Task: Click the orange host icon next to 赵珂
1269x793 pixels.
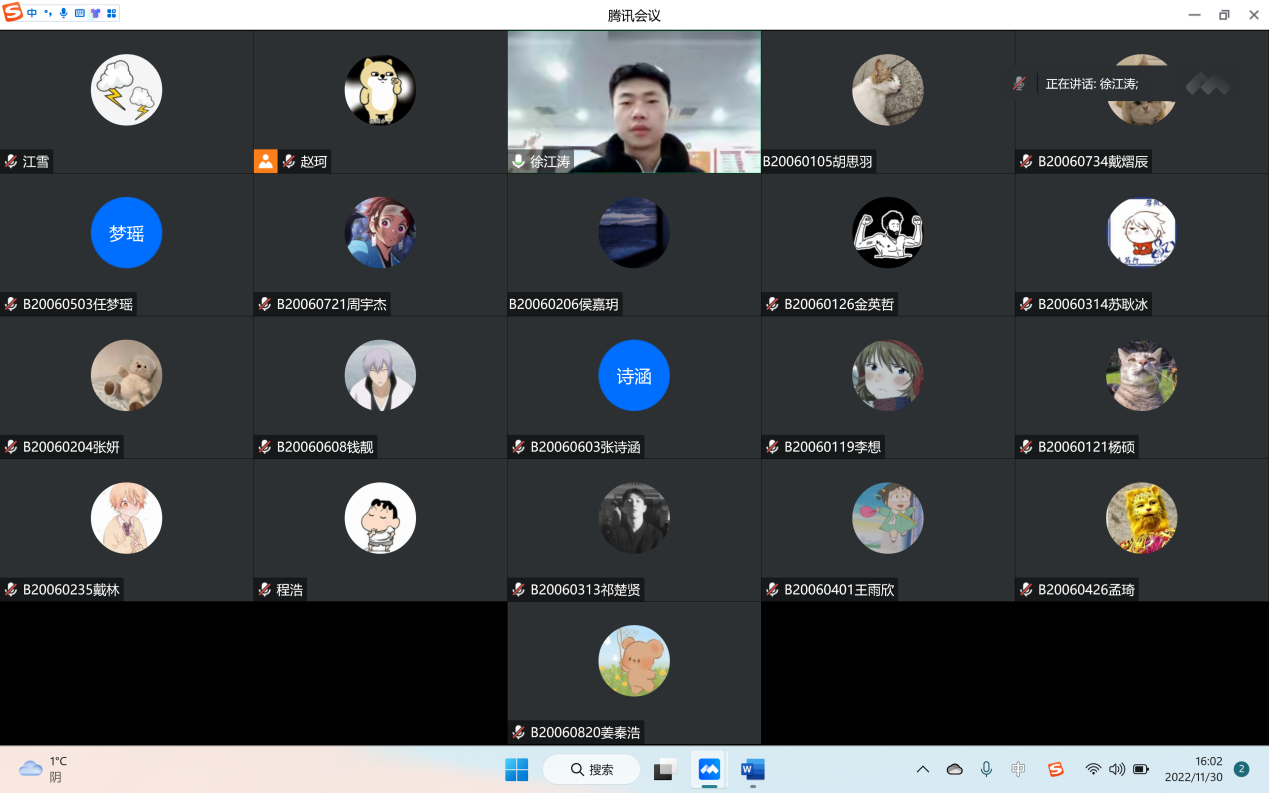Action: 265,161
